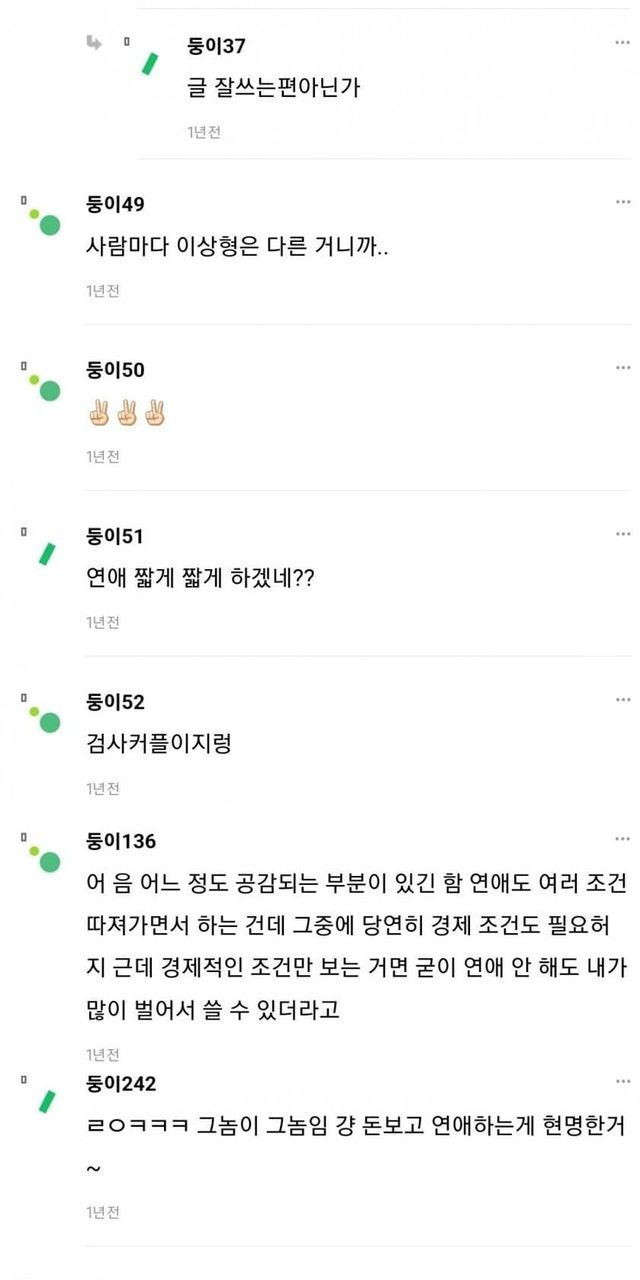
Task: Open the 둥이49 username link
Action: 115,205
